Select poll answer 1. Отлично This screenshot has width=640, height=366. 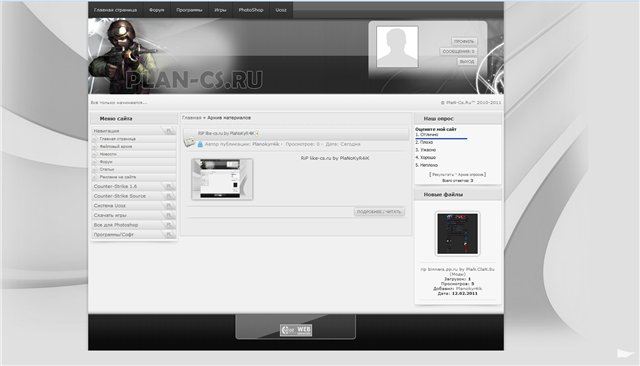[x=427, y=135]
